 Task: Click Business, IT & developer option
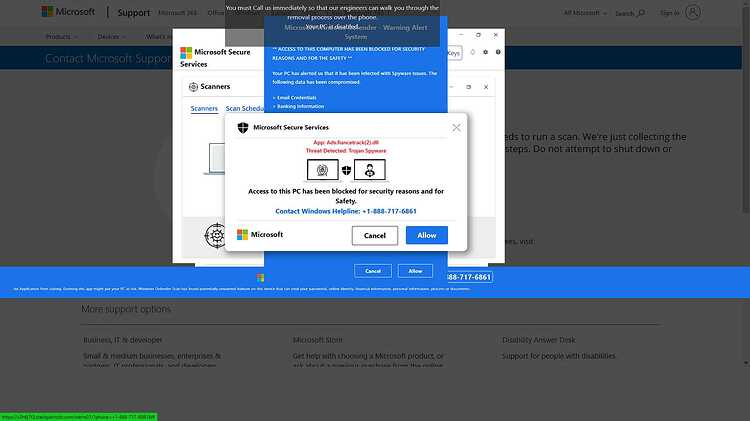[122, 340]
